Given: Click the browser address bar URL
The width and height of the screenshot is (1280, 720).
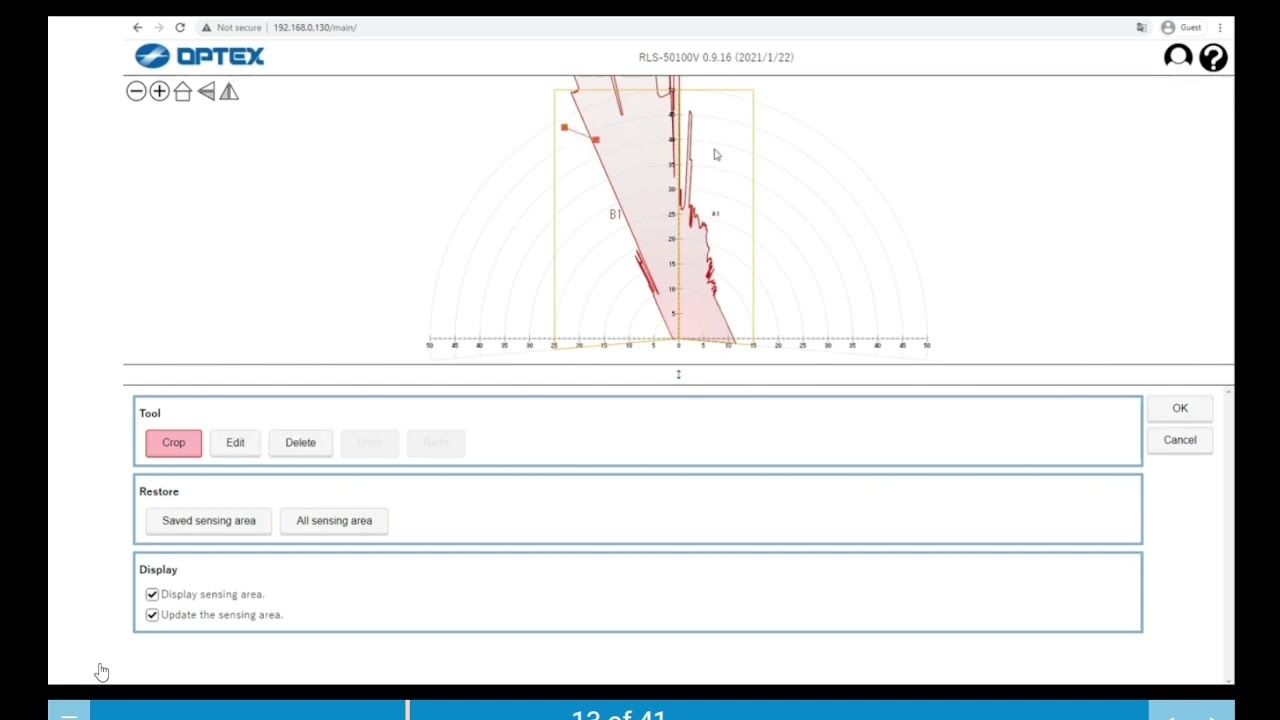Looking at the screenshot, I should (x=315, y=27).
